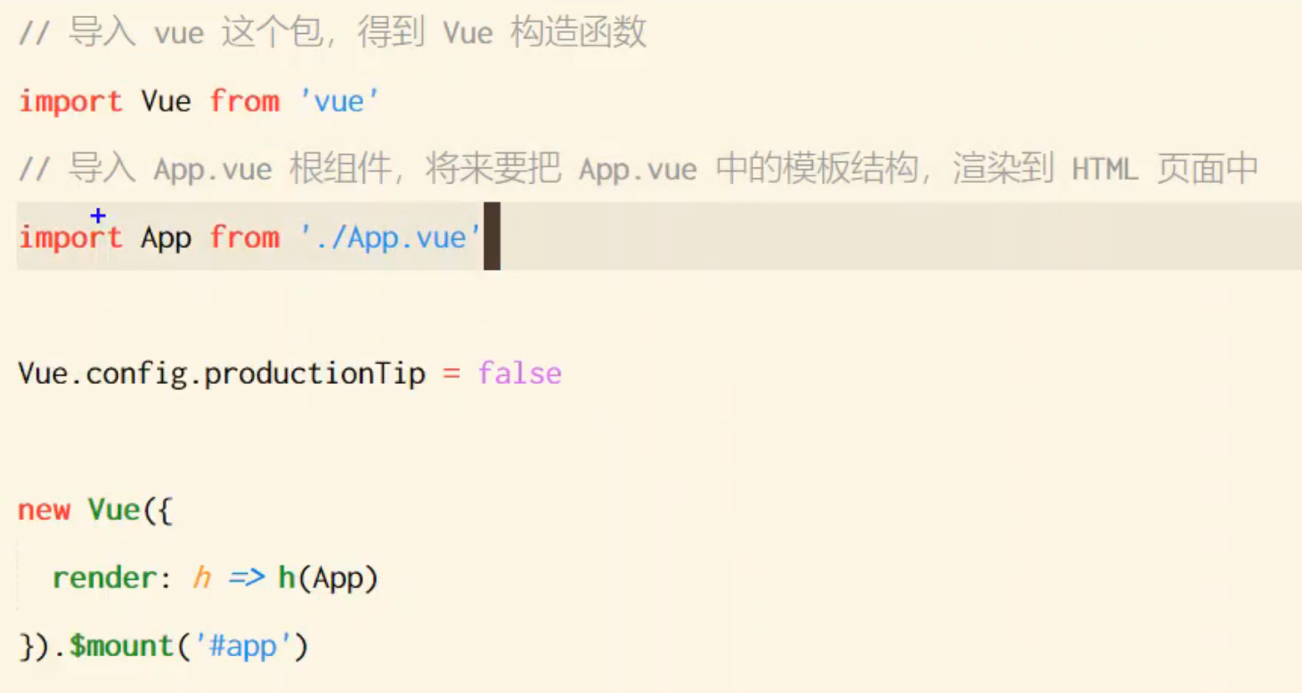Click 'Vue' in the 'new Vue({' line
The width and height of the screenshot is (1302, 693).
tap(114, 509)
